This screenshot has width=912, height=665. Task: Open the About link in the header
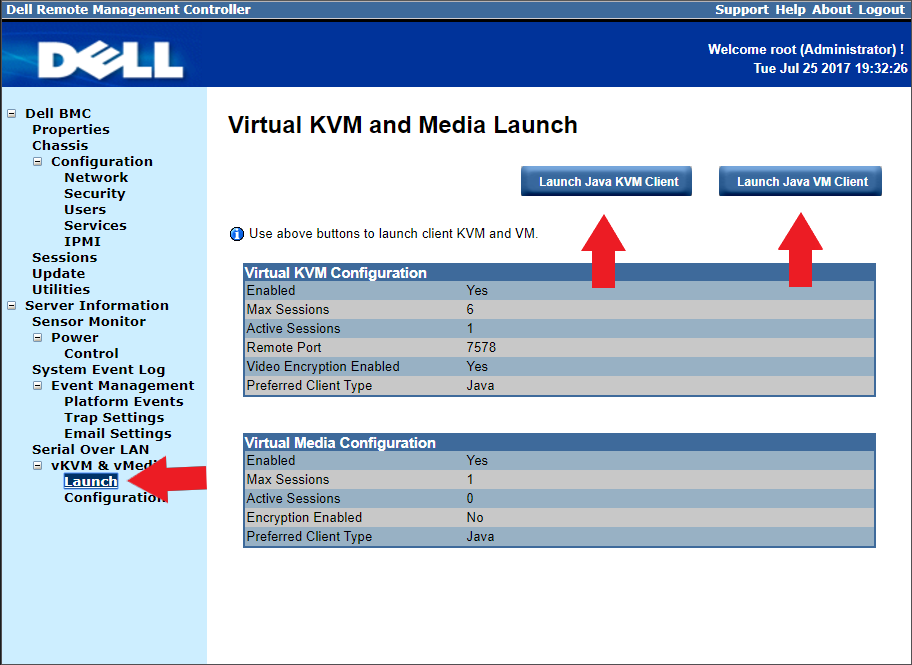pos(832,10)
